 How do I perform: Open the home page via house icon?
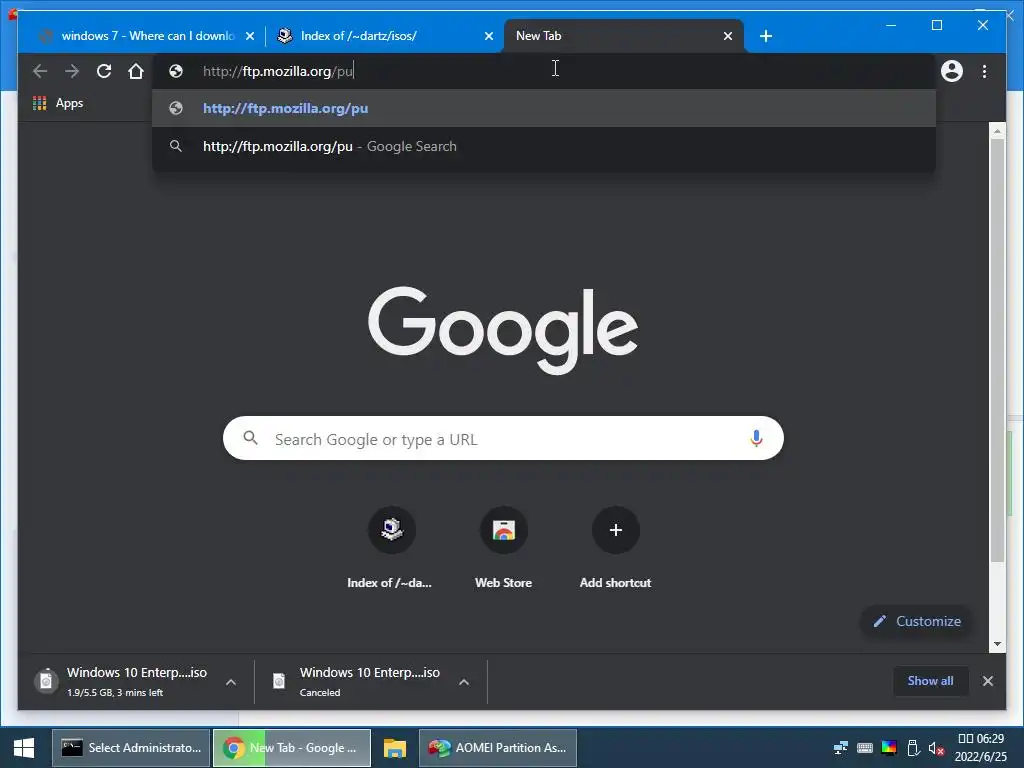tap(136, 71)
